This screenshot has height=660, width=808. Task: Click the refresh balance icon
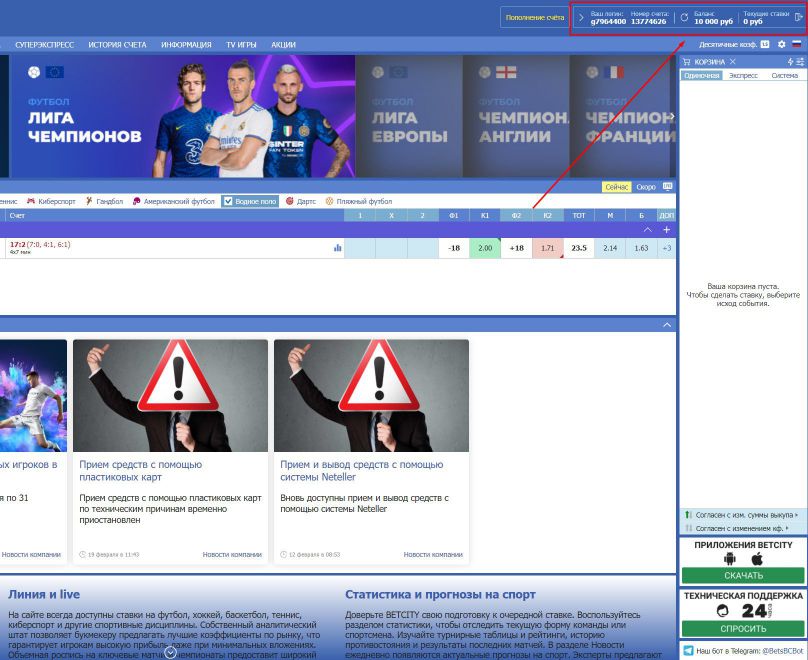click(x=684, y=17)
